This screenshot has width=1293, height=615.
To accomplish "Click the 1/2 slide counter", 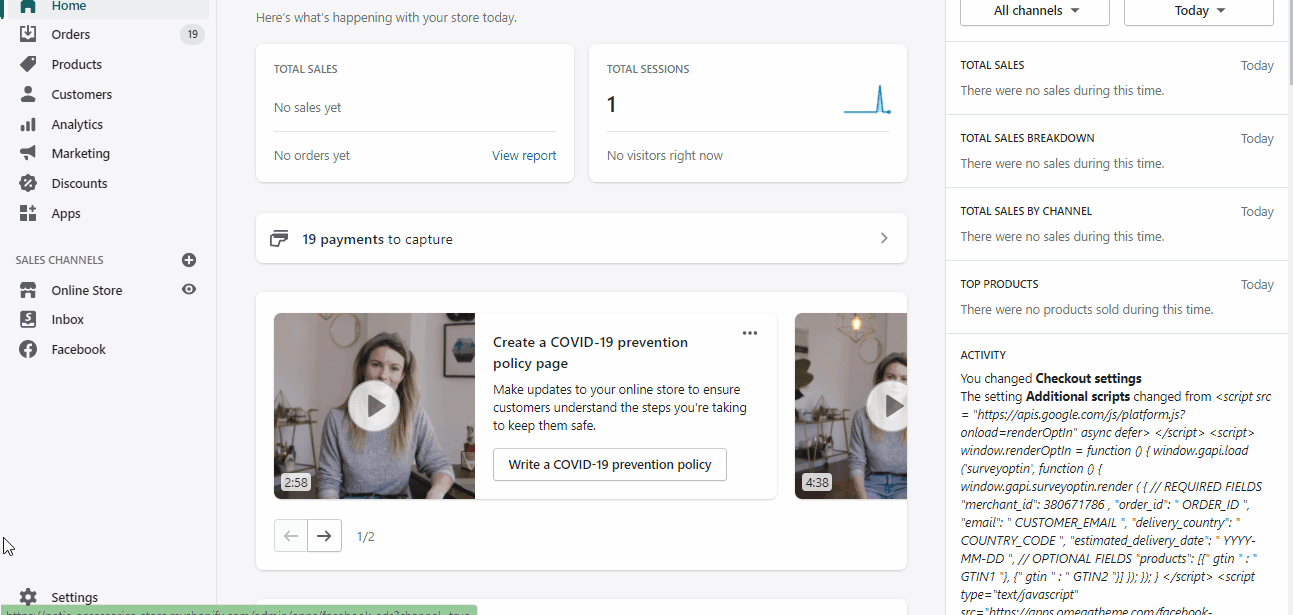I will tap(366, 537).
